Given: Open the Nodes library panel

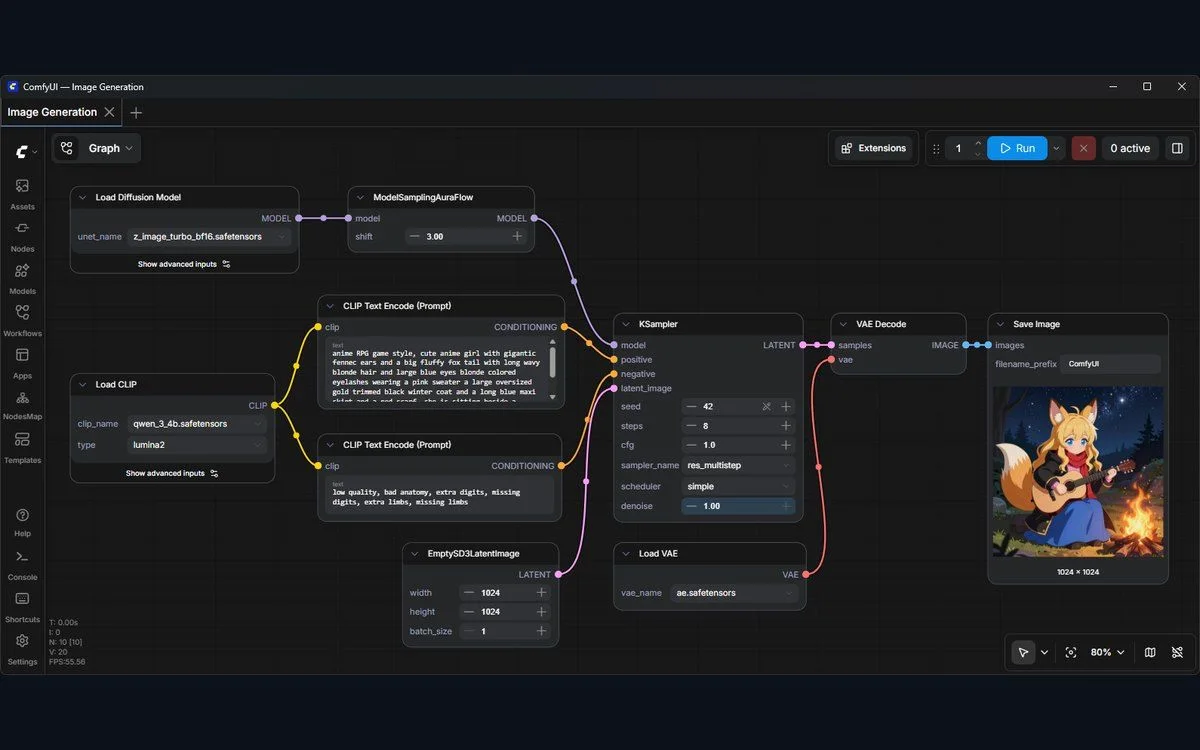Looking at the screenshot, I should (22, 235).
